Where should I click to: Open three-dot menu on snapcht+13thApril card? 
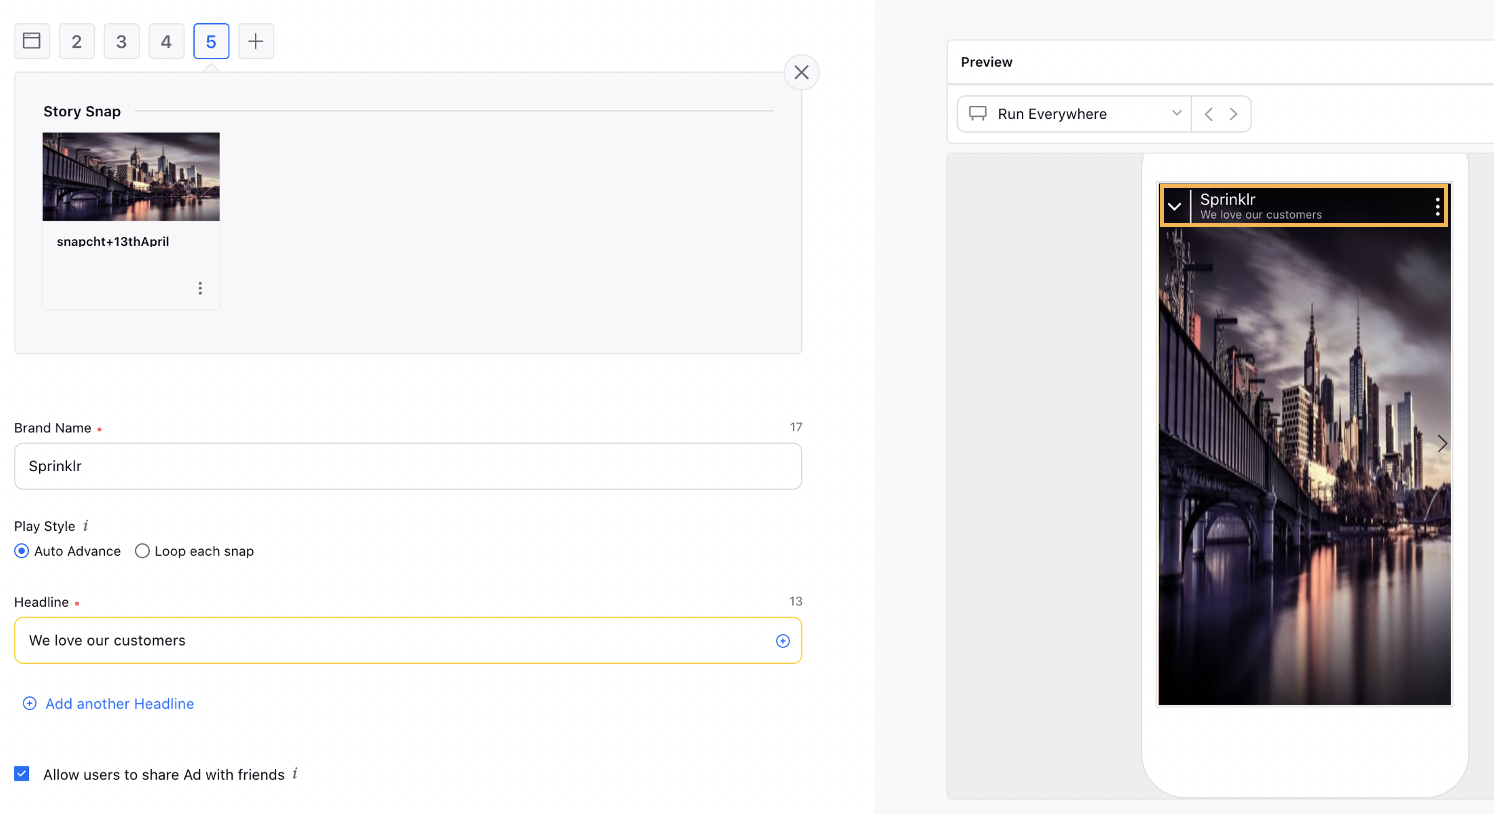(200, 288)
